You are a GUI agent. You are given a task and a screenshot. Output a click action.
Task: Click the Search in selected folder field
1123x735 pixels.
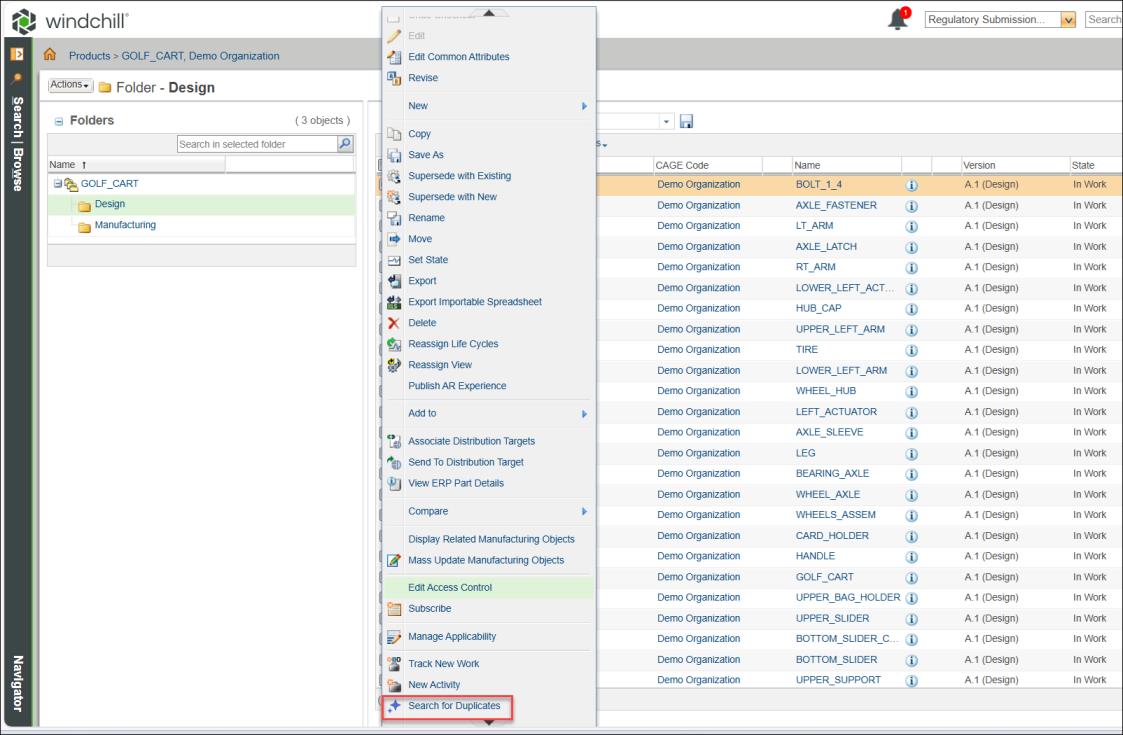point(257,144)
